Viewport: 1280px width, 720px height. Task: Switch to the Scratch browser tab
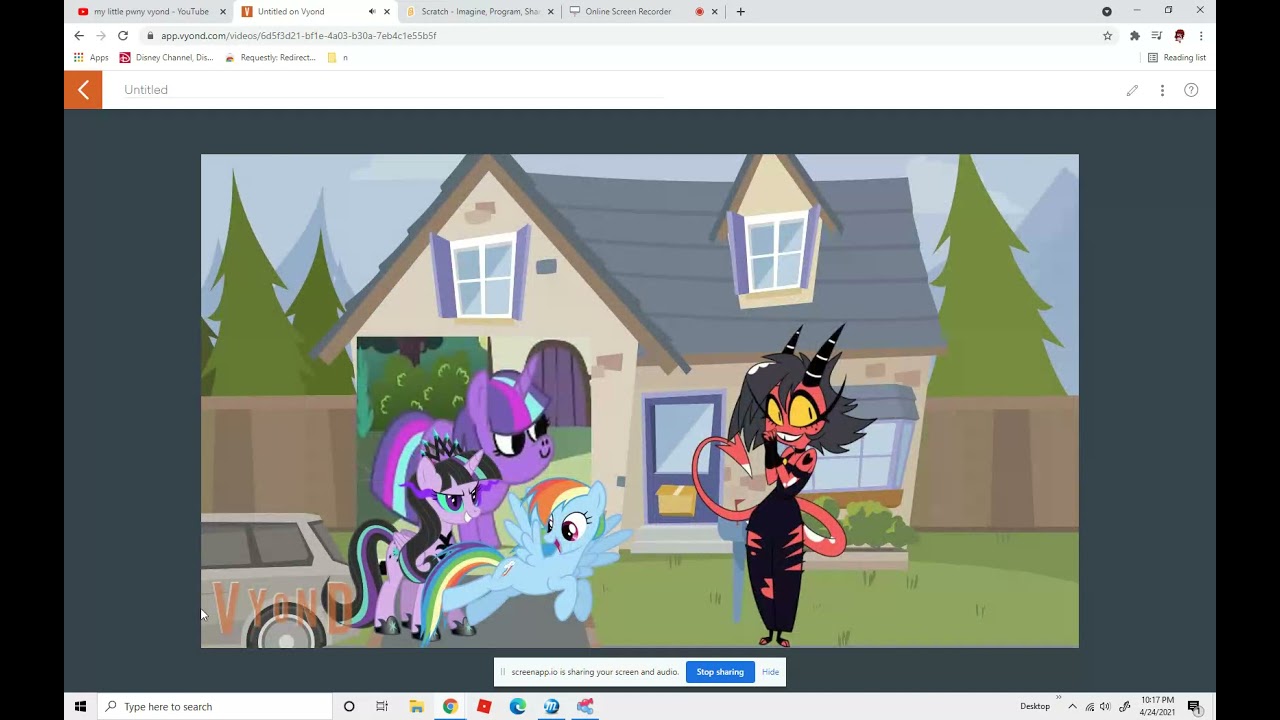(479, 12)
